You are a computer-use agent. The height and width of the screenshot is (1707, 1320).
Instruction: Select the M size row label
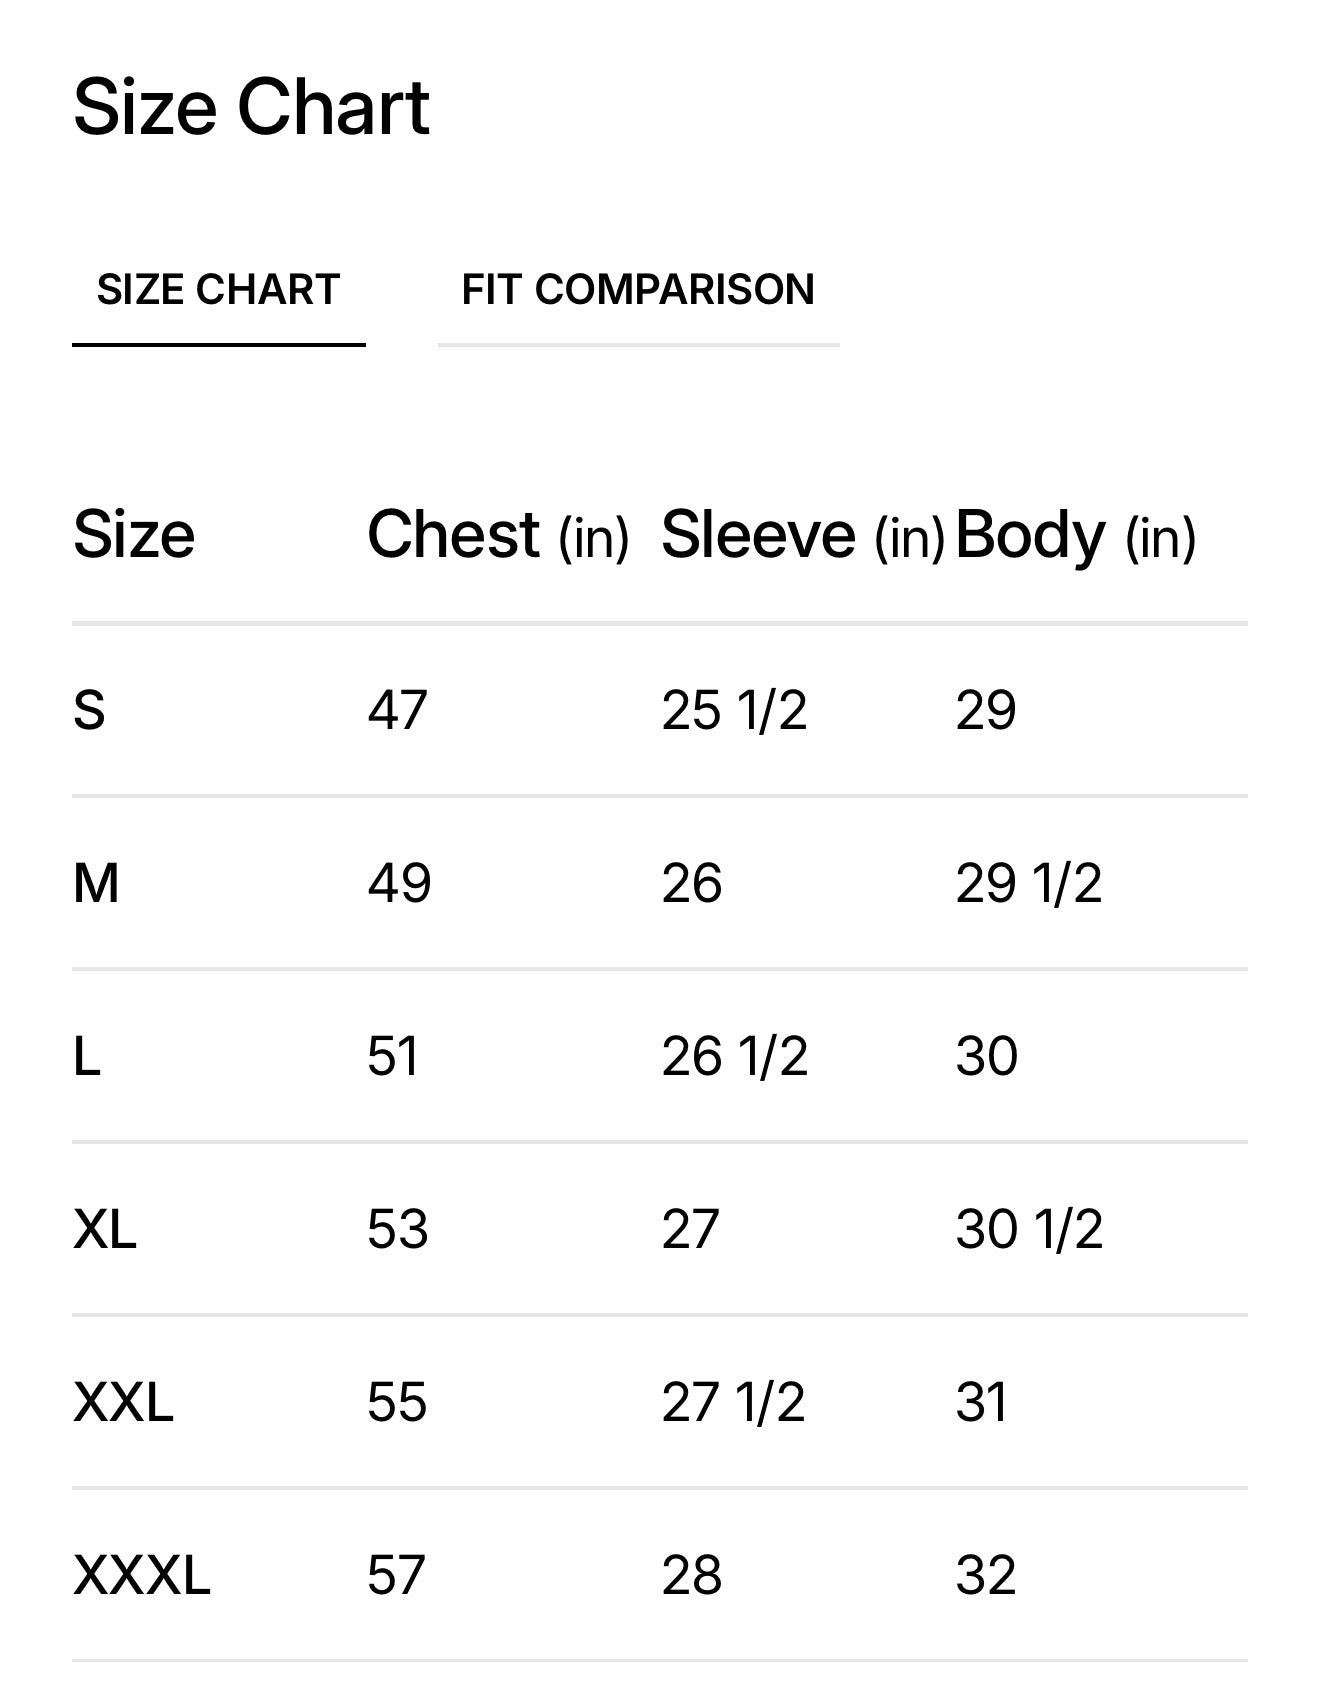(x=96, y=883)
